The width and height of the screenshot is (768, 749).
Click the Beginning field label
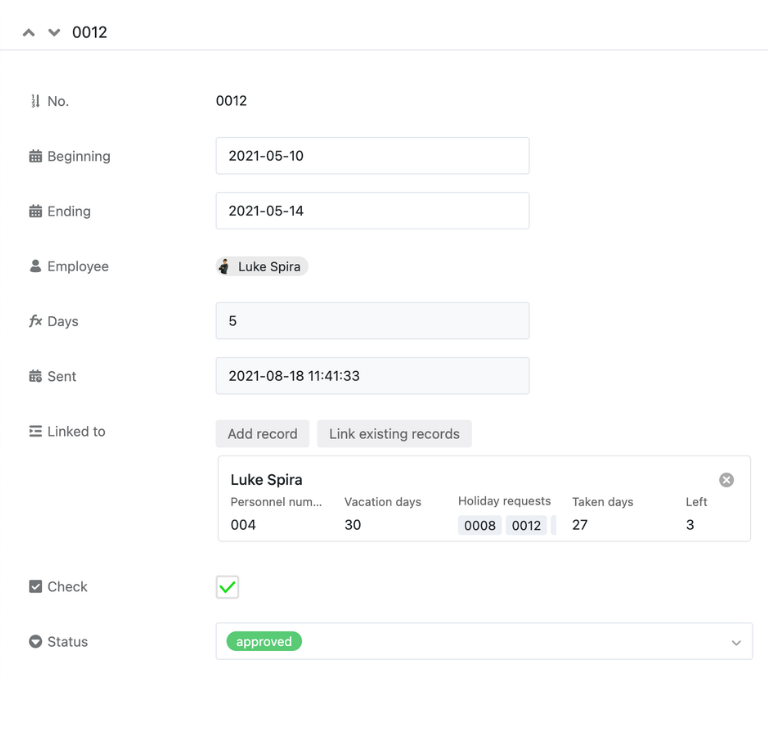click(79, 156)
